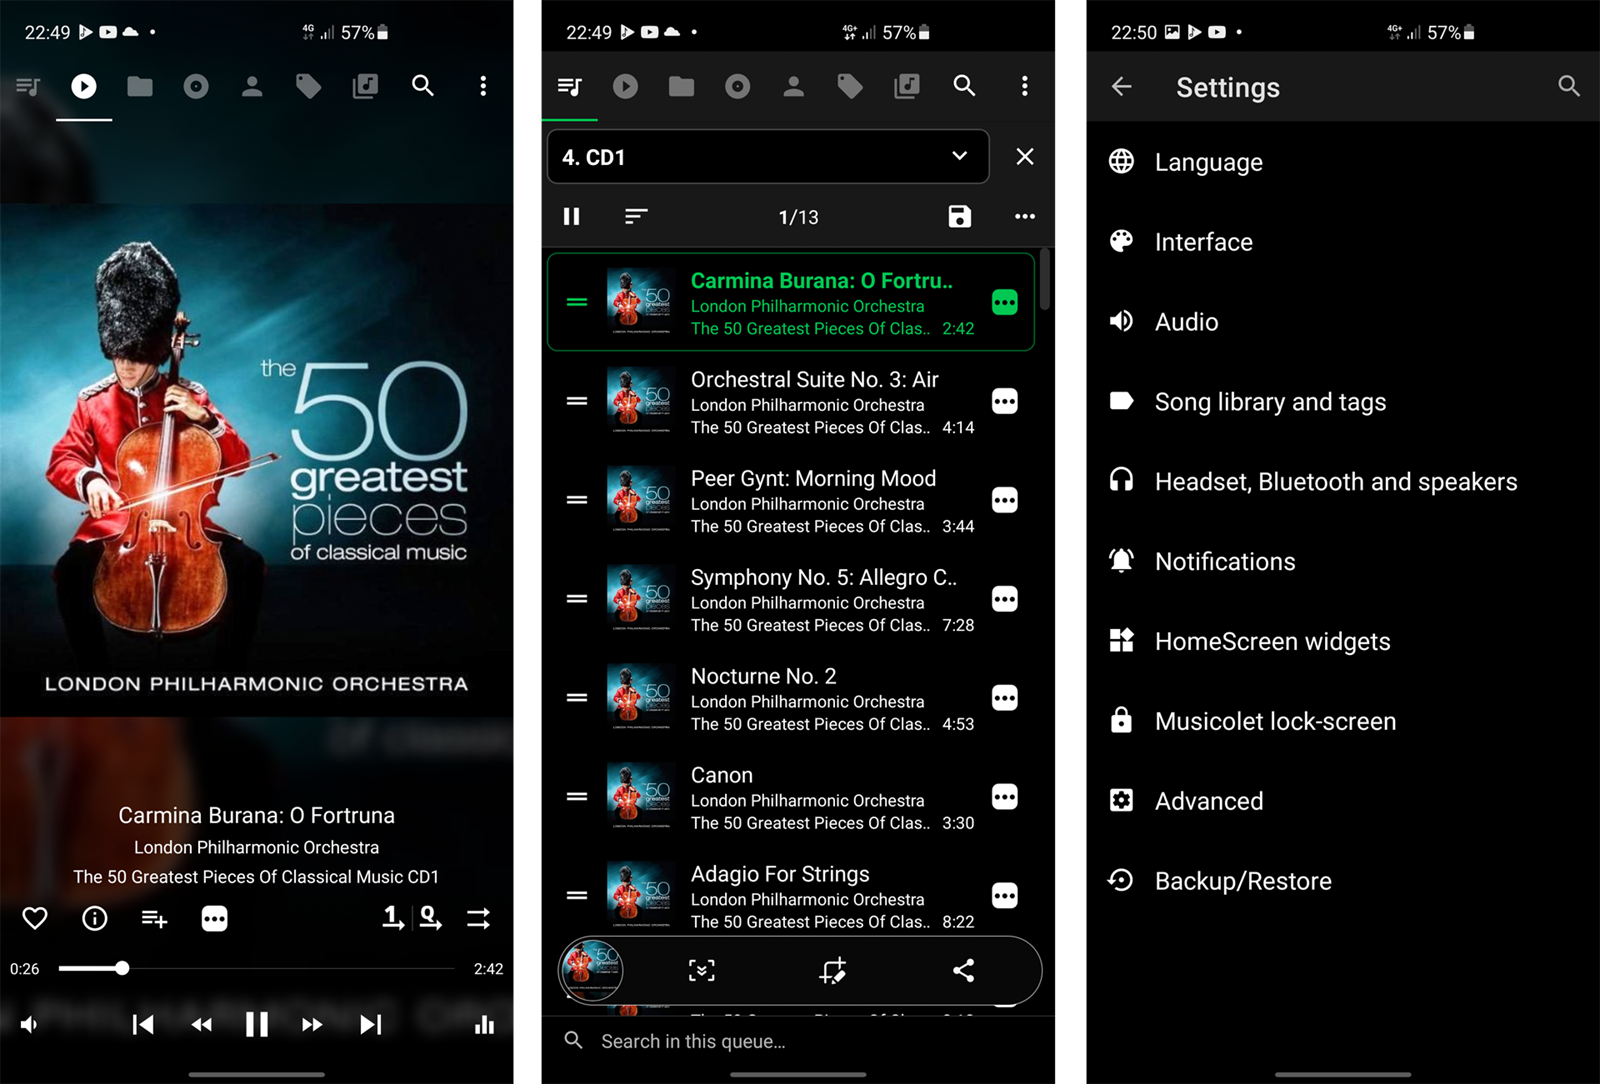Tap search icon in the queue screen's top bar
Screen dimensions: 1600x1084
[964, 86]
